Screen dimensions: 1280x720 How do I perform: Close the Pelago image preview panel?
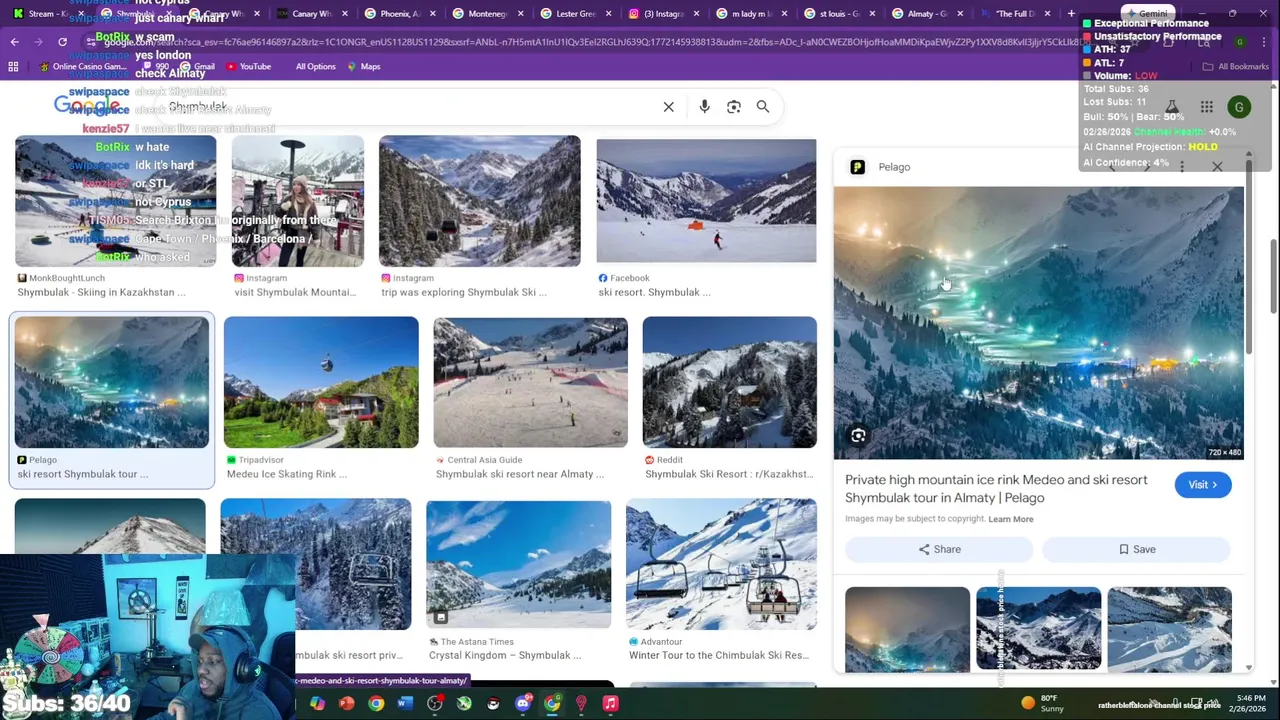1217,167
